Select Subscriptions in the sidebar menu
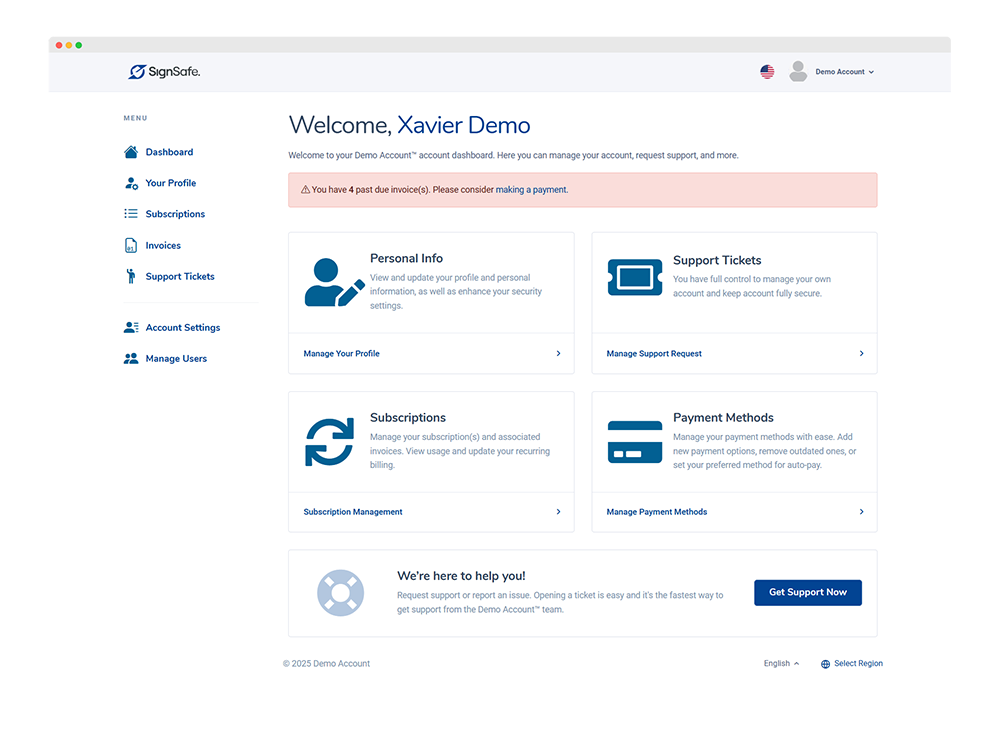 click(x=175, y=214)
